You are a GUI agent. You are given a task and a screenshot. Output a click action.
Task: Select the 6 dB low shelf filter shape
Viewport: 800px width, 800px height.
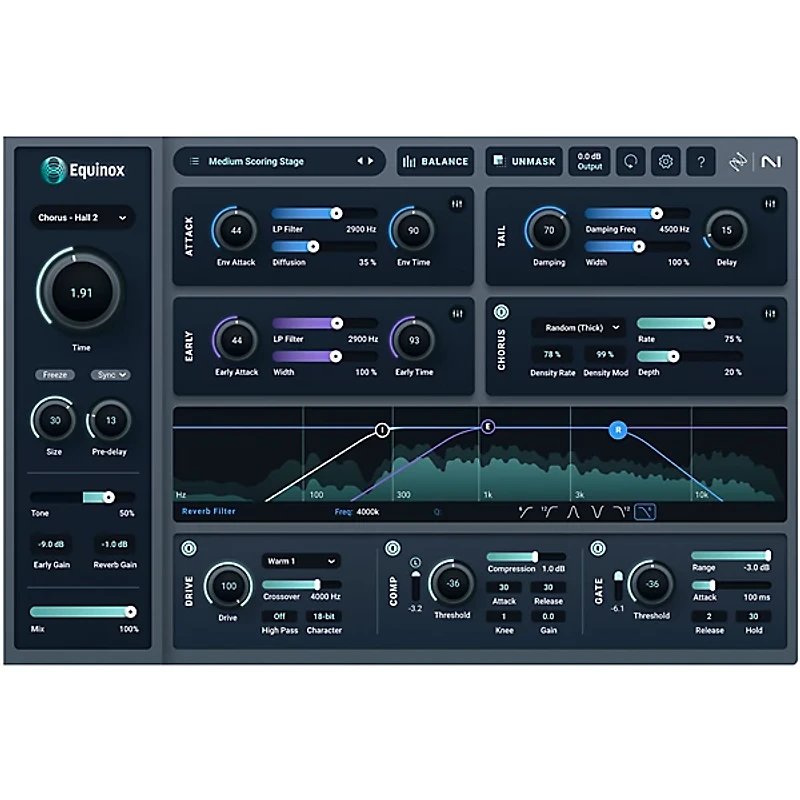click(x=525, y=512)
